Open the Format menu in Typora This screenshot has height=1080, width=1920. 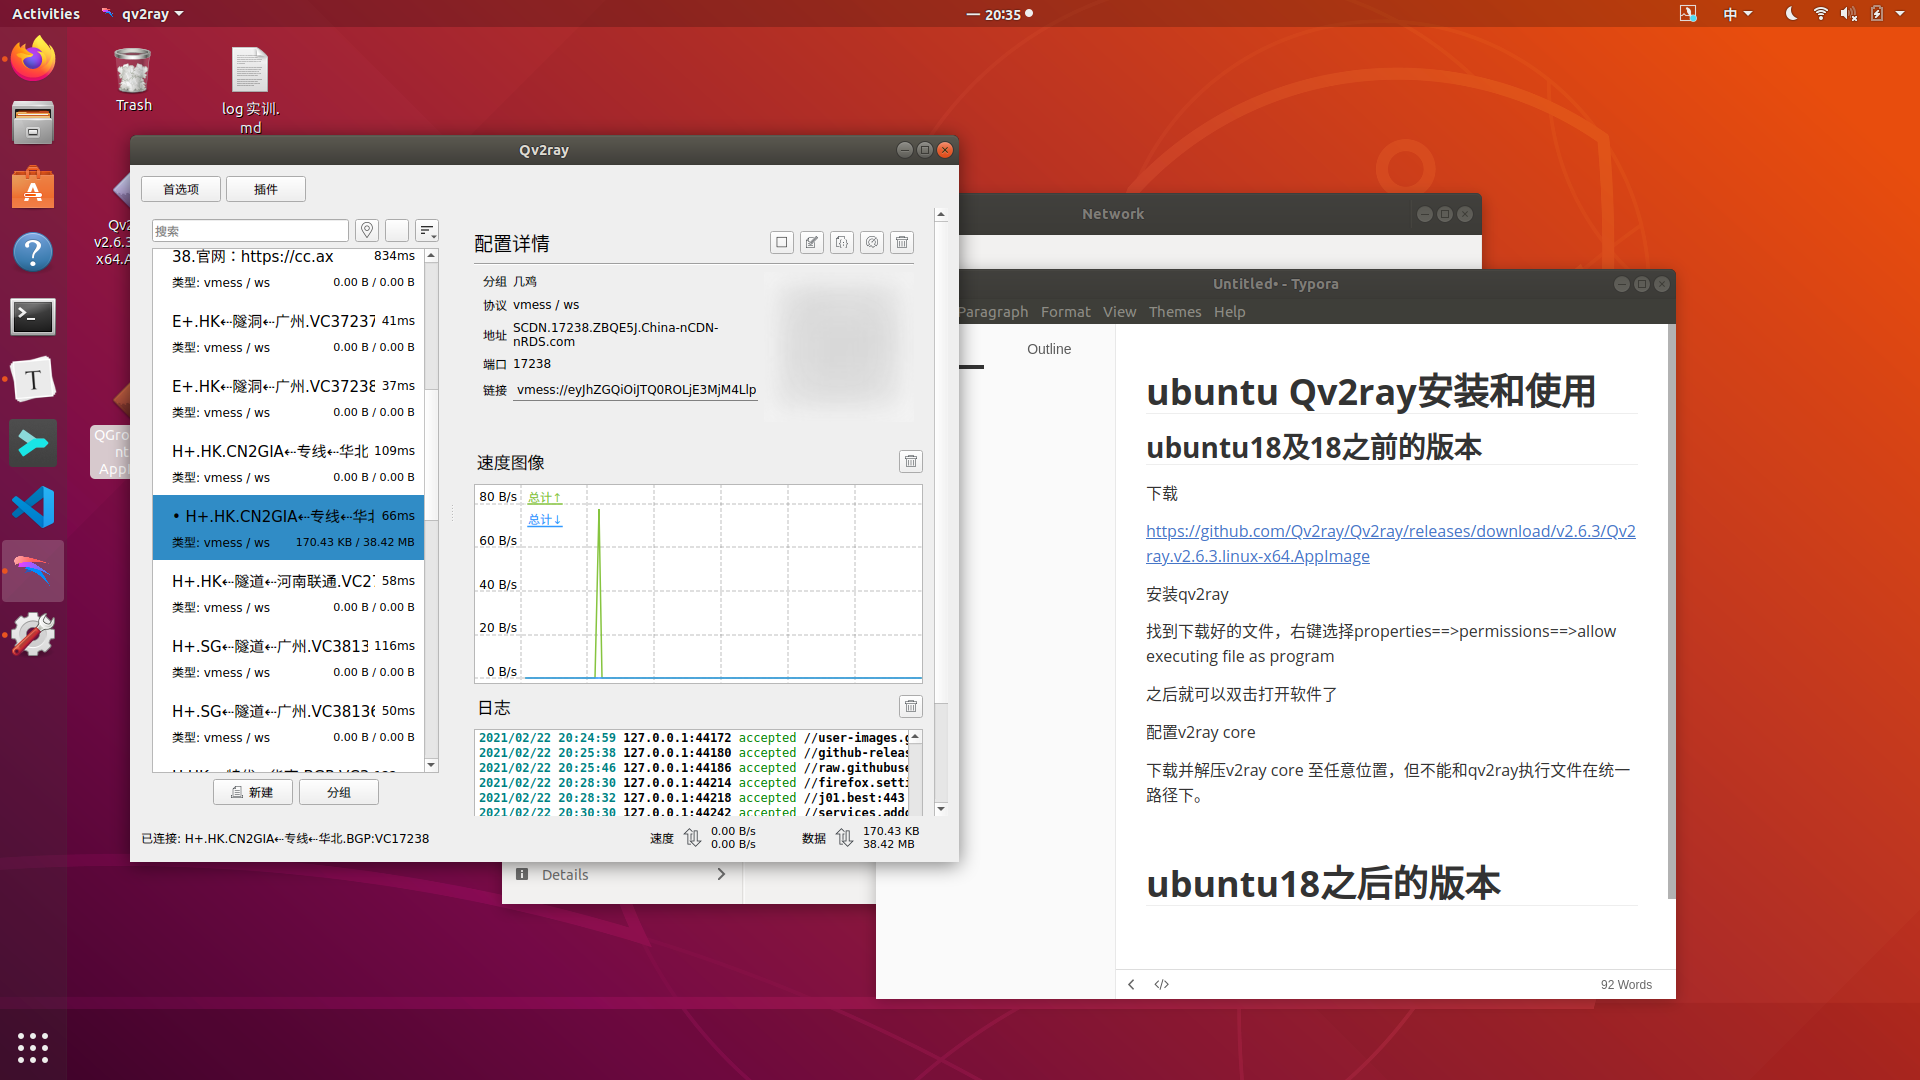tap(1065, 312)
